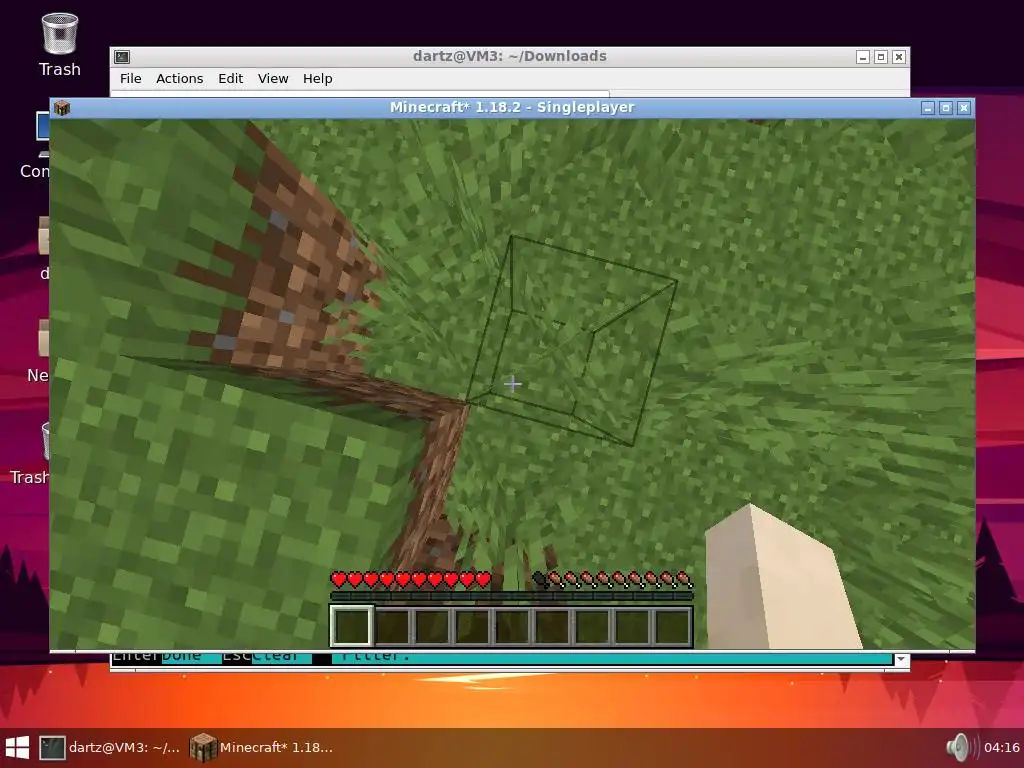Click the 04:16 clock in tray
Viewport: 1024px width, 768px height.
[x=1001, y=748]
